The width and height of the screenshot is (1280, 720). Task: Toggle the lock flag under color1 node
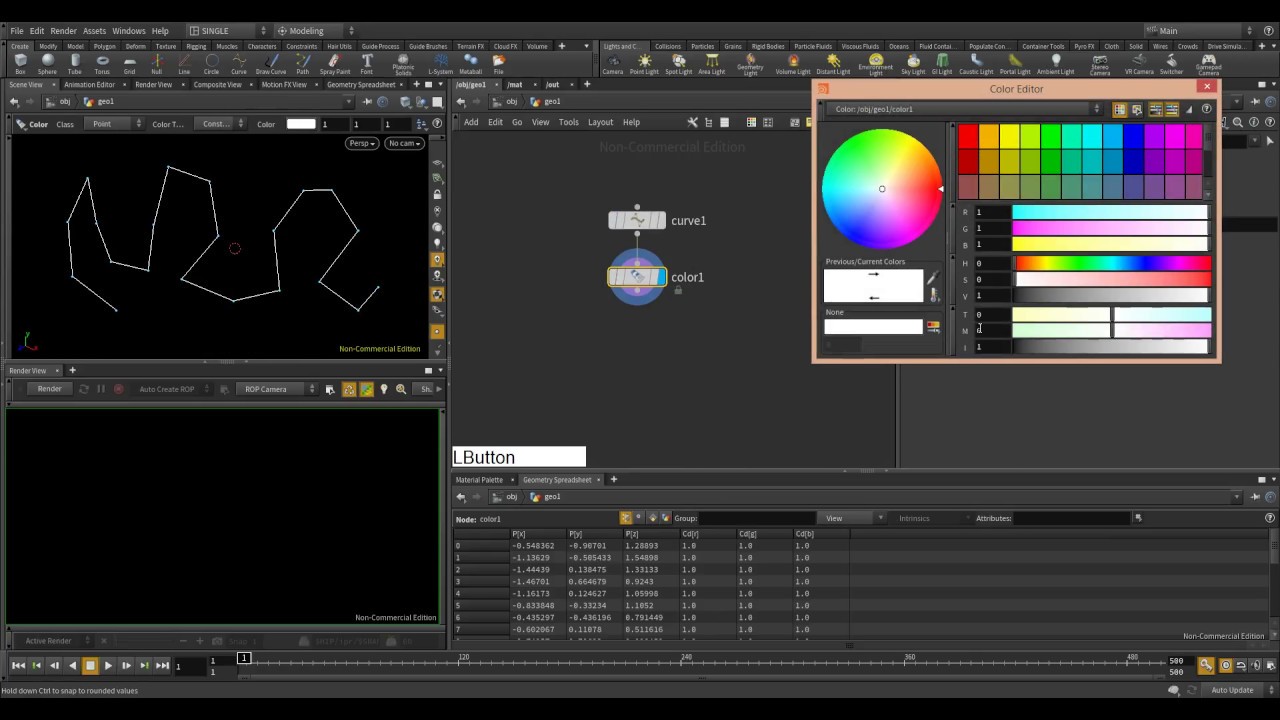tap(678, 291)
